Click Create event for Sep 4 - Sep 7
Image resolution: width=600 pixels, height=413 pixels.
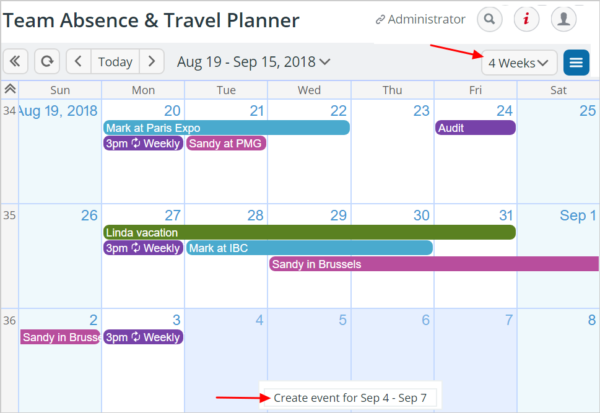pyautogui.click(x=350, y=398)
